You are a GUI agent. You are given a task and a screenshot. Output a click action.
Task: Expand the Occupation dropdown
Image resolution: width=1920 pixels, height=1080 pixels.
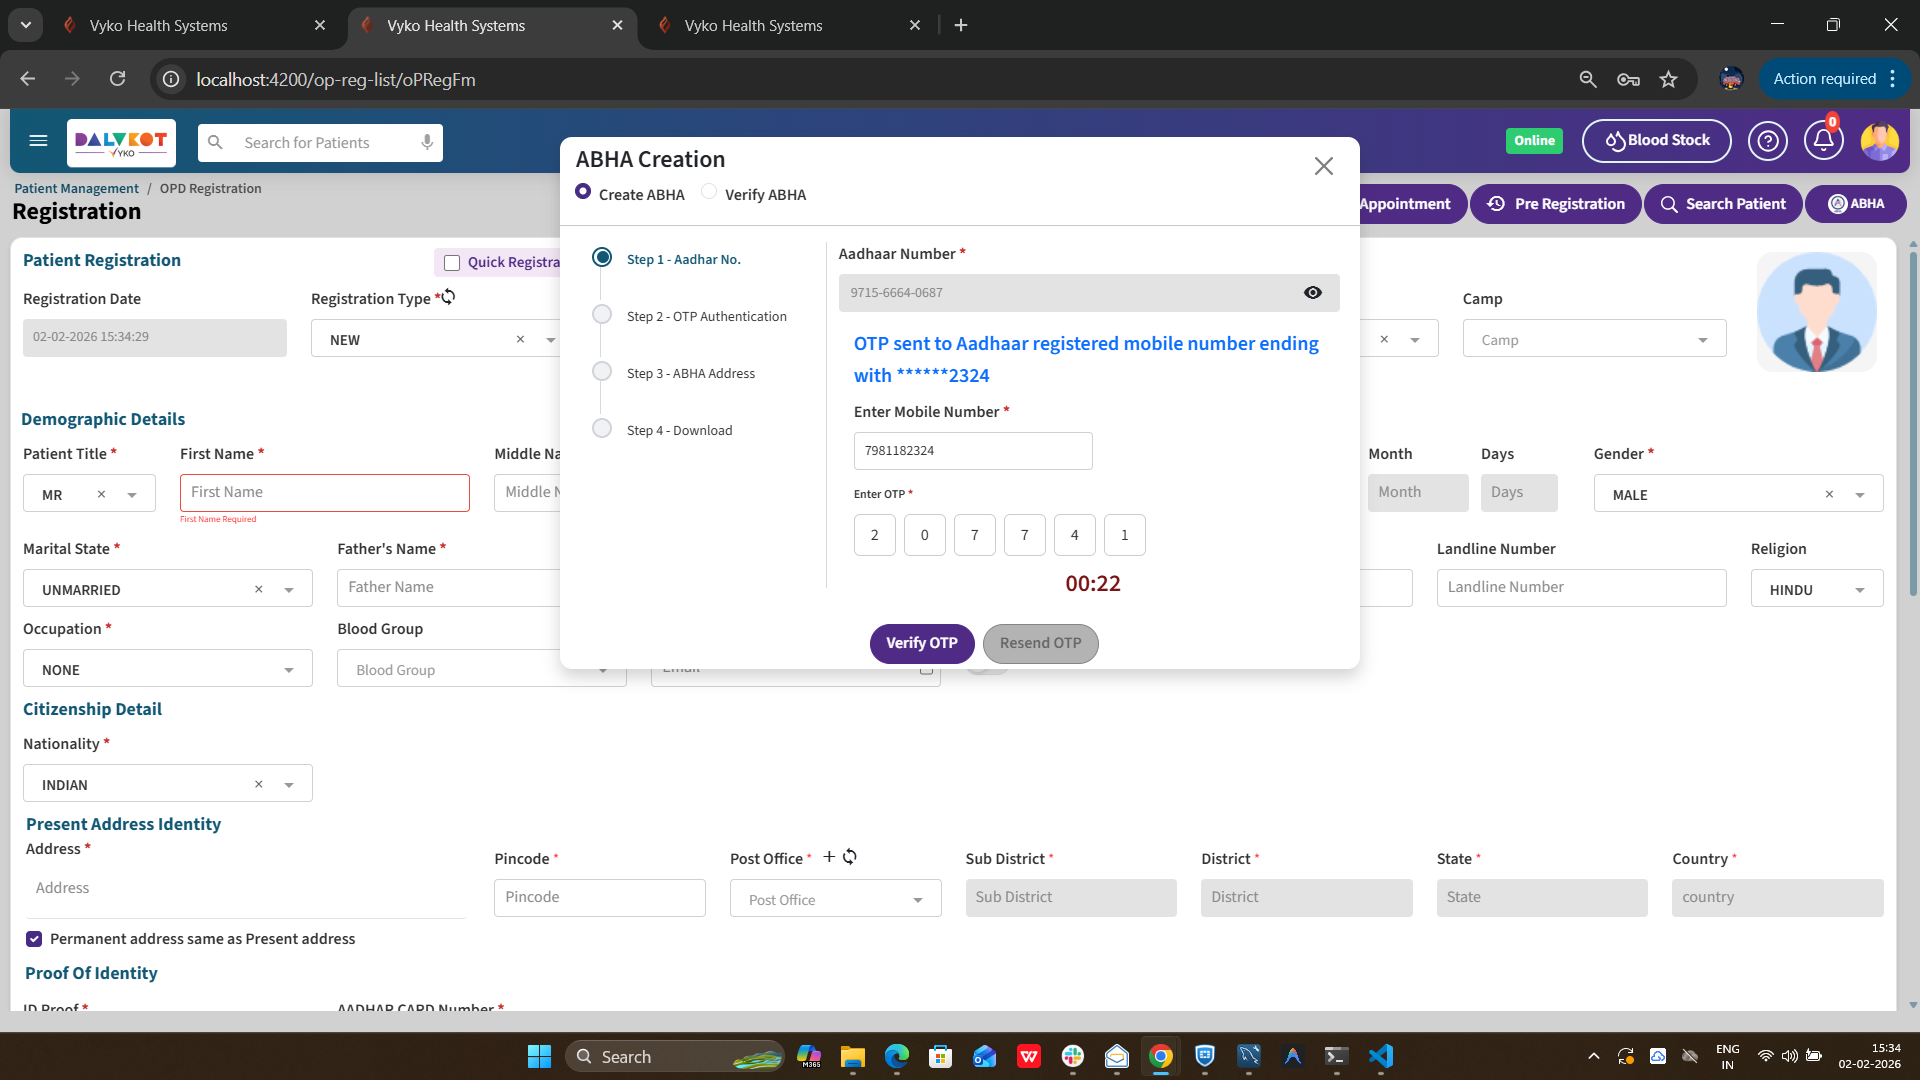[288, 670]
